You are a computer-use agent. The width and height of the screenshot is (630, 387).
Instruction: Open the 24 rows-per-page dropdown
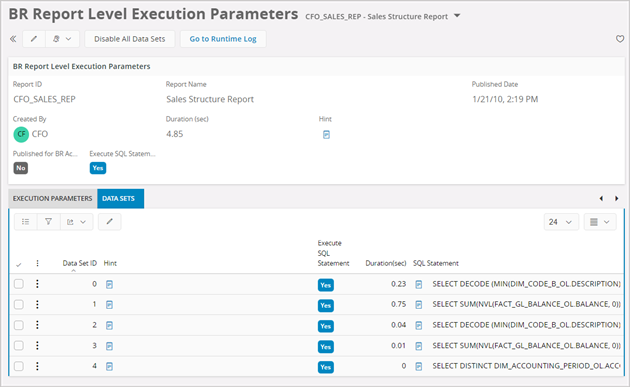coord(561,222)
